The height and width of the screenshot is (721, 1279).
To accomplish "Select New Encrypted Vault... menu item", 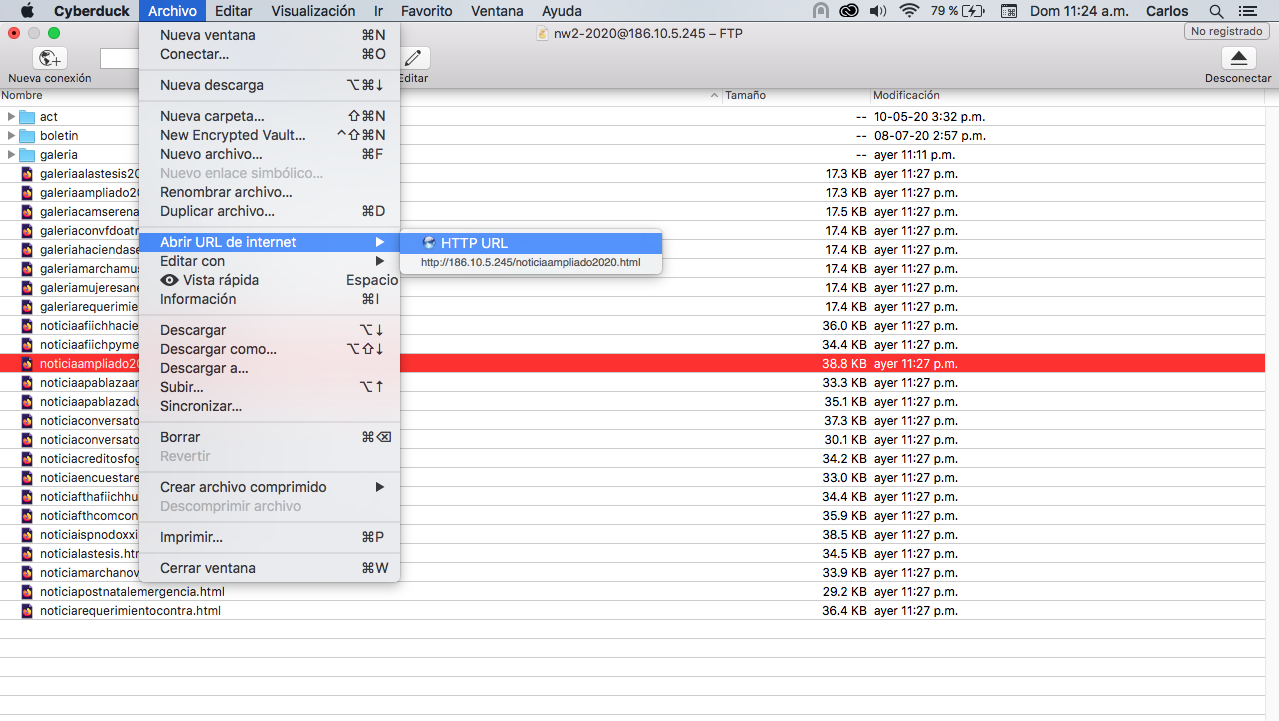I will [x=269, y=135].
